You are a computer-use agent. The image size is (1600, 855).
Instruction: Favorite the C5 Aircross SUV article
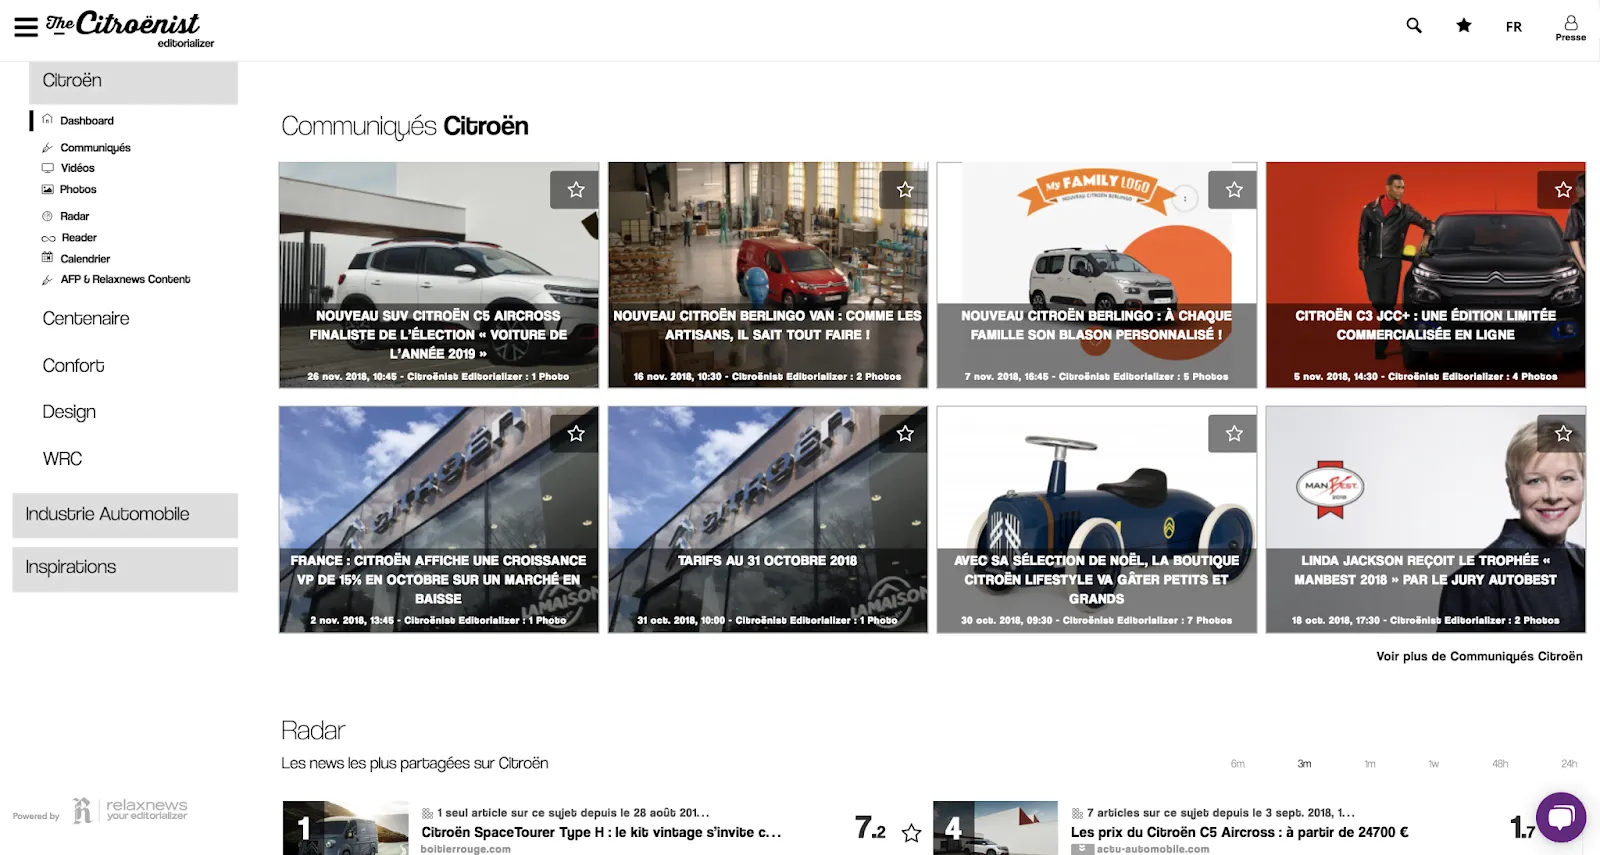tap(575, 190)
